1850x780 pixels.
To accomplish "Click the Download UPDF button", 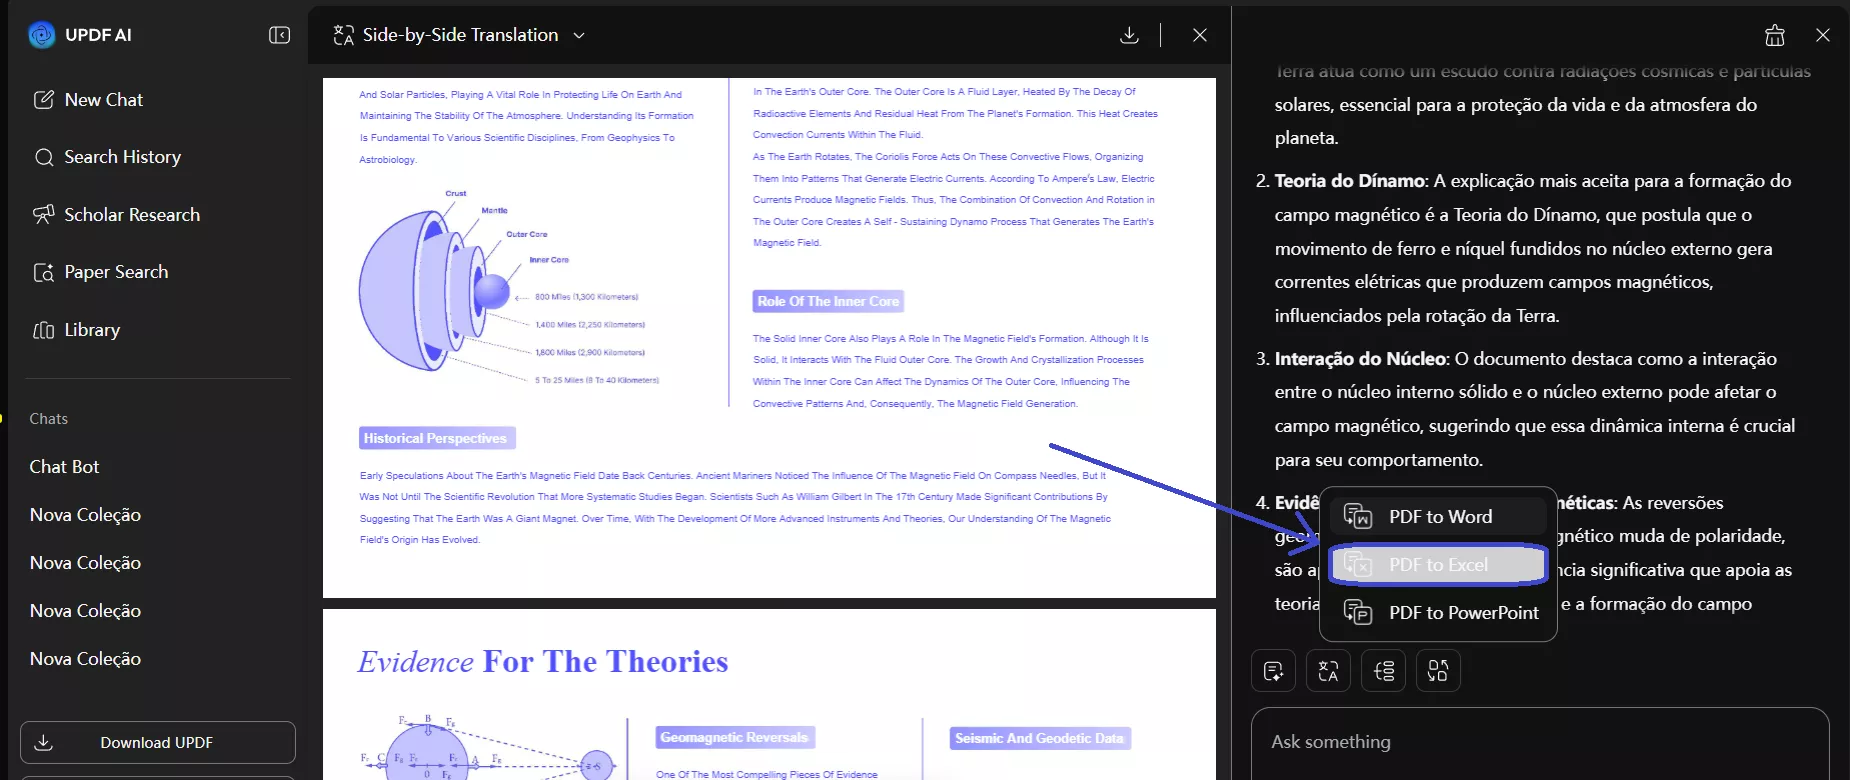I will [x=158, y=743].
